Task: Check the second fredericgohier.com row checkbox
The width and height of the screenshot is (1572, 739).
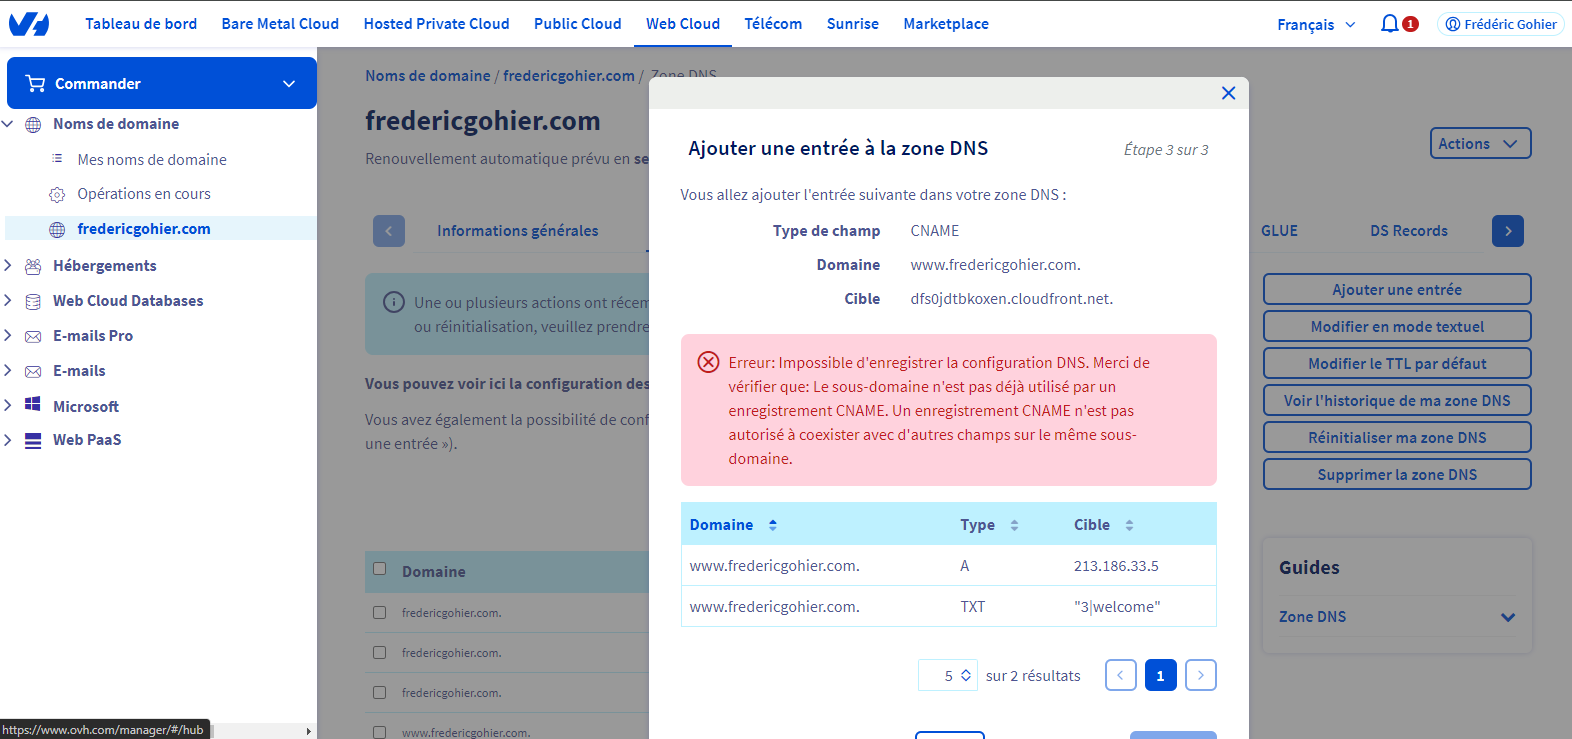Action: tap(380, 652)
